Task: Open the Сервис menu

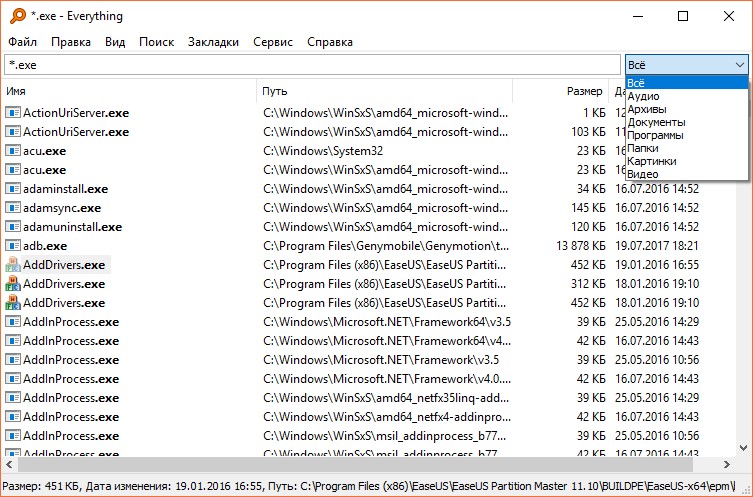Action: 273,42
